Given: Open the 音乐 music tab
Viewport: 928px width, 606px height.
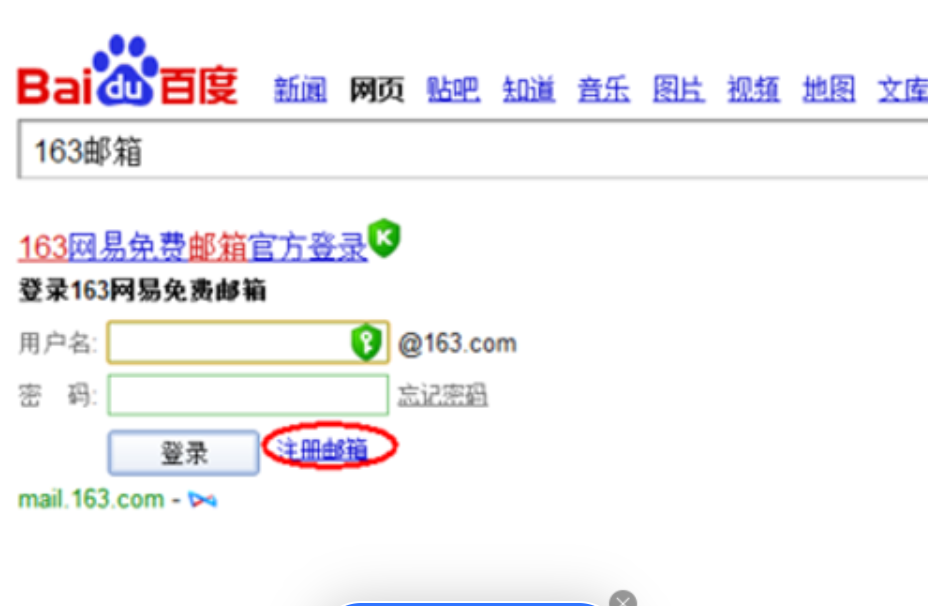Looking at the screenshot, I should (604, 90).
